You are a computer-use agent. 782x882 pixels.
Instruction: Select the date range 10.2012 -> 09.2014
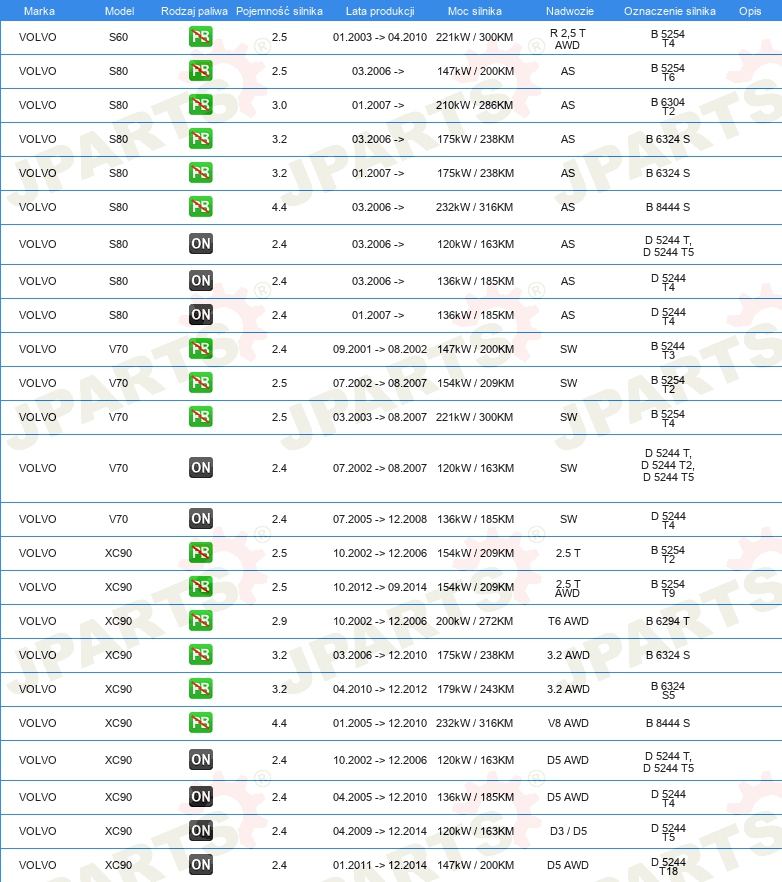point(380,587)
